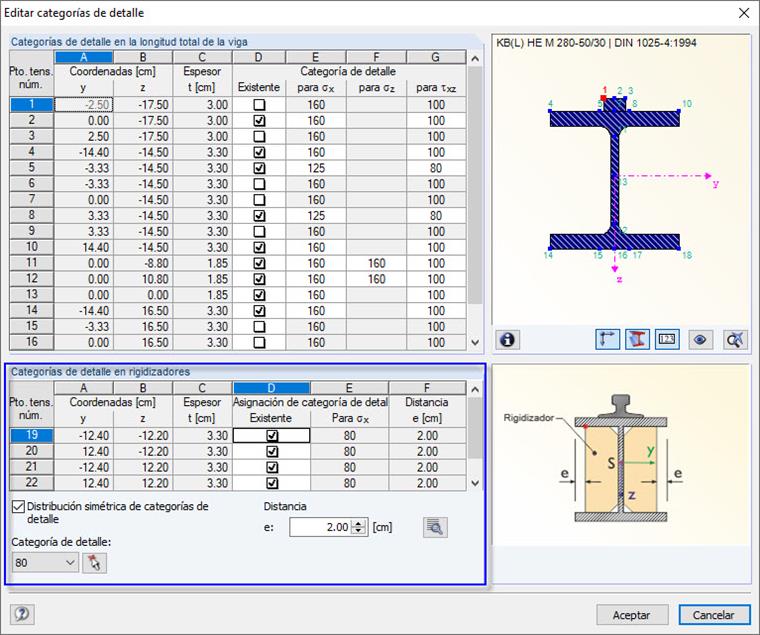Screen dimensions: 760x635
Task: Reset zoom with the magnifier icon
Action: pos(735,339)
